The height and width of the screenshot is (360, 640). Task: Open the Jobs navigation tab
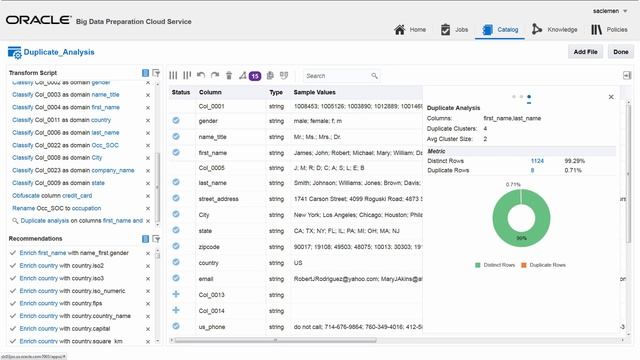(454, 29)
